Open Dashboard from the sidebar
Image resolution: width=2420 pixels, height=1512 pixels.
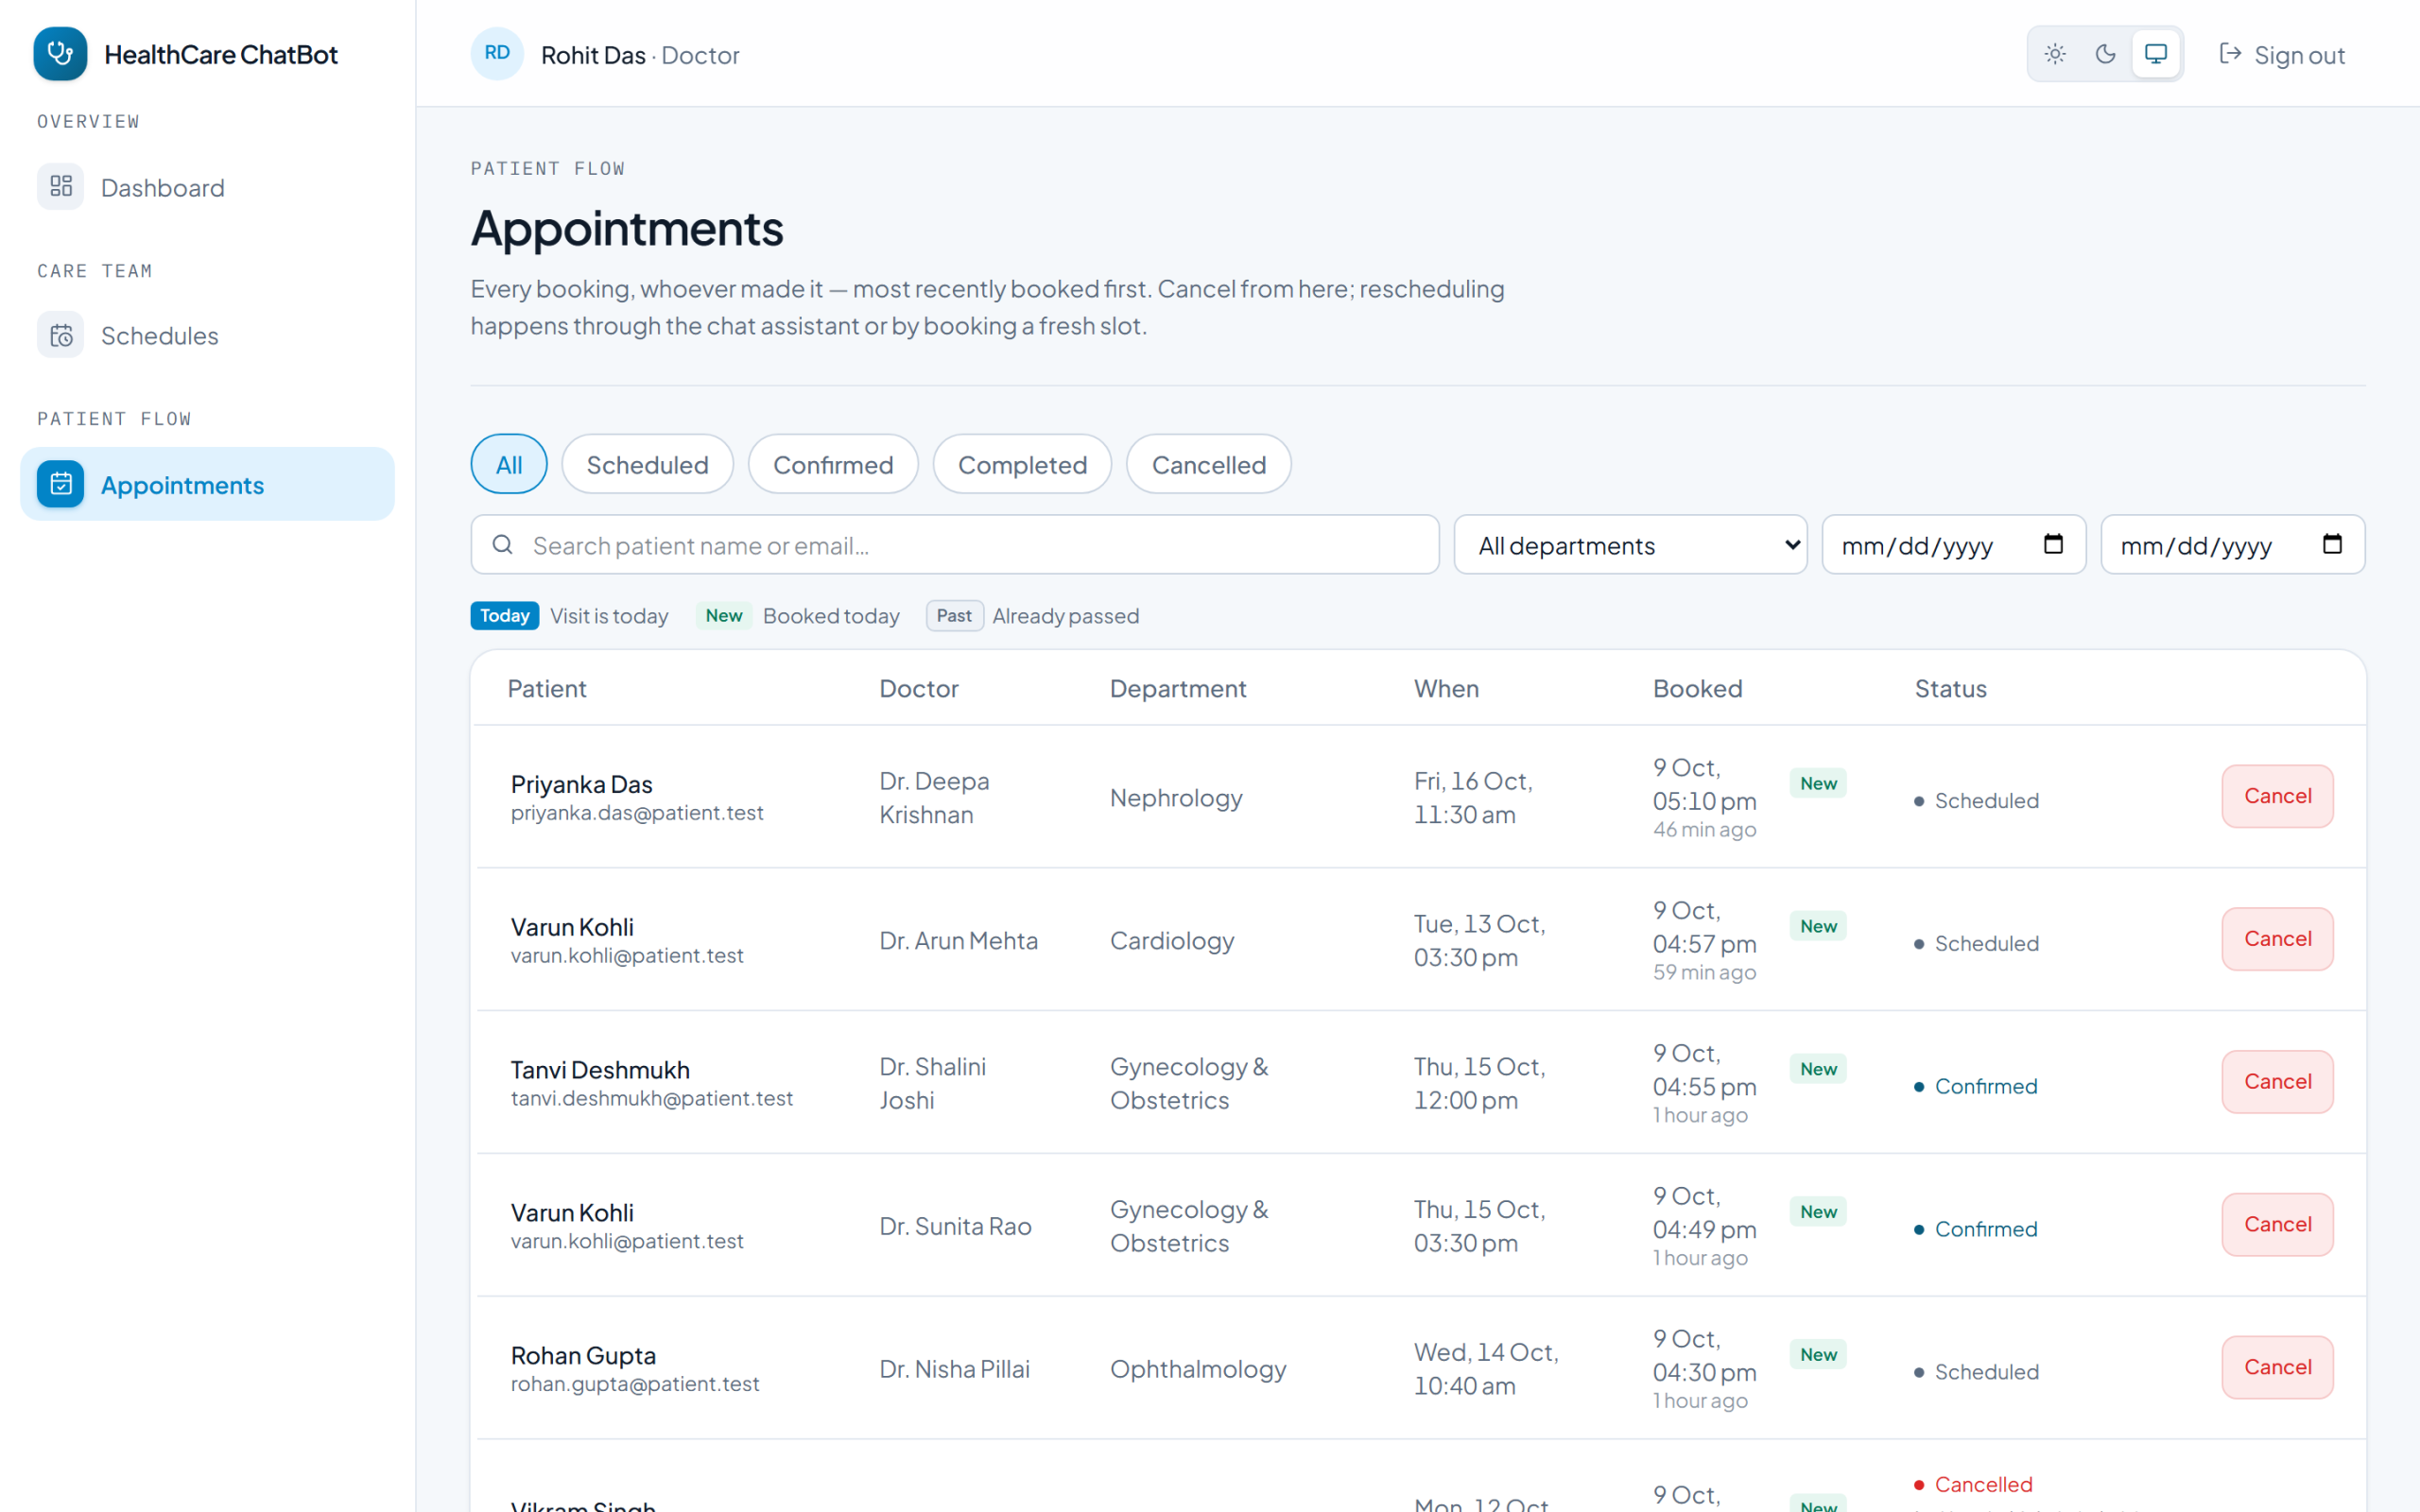tap(207, 187)
